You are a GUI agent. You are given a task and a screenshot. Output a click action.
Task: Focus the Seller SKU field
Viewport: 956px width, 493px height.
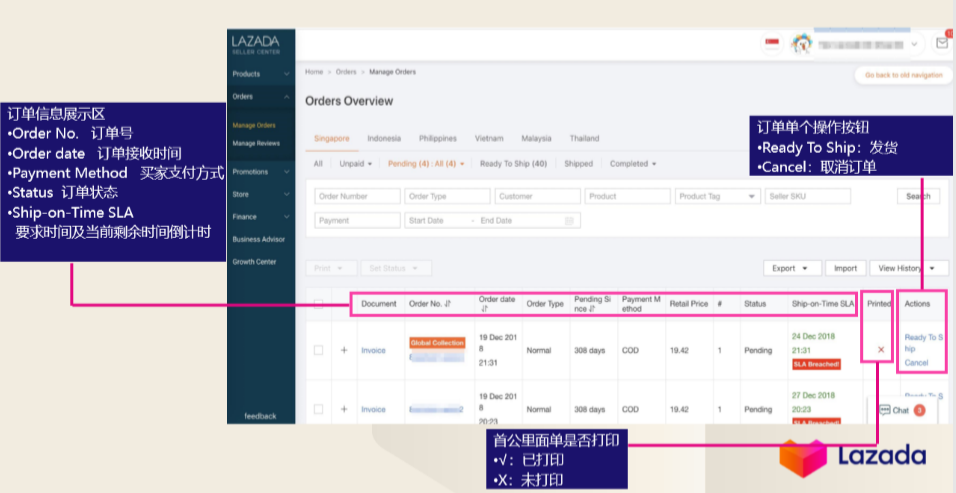tap(808, 196)
